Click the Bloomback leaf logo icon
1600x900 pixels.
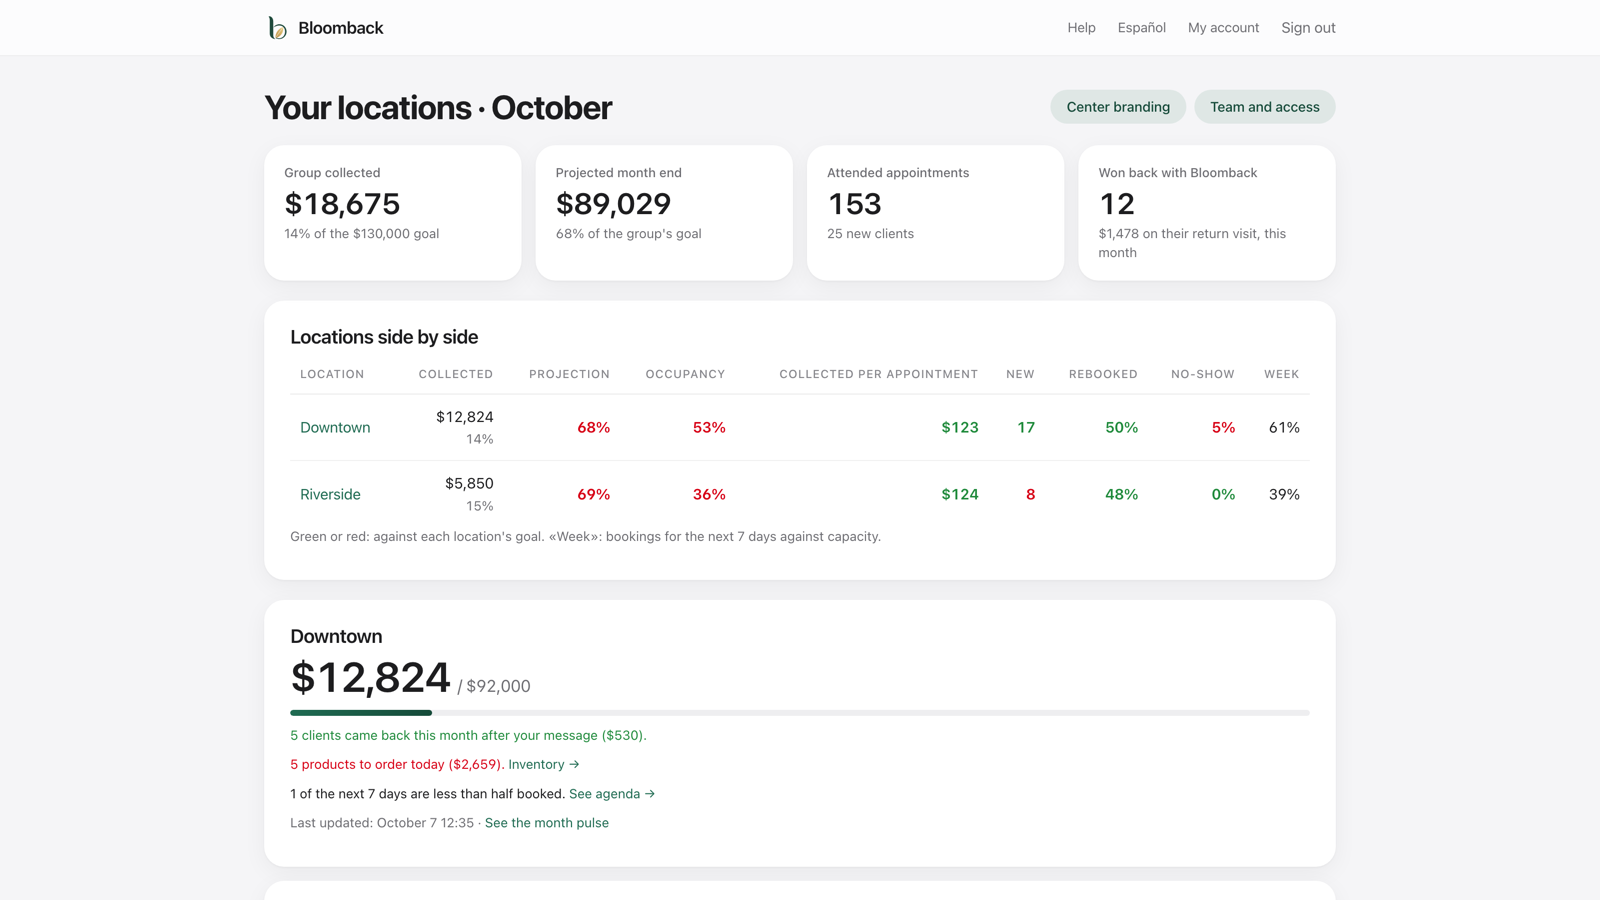(x=277, y=28)
